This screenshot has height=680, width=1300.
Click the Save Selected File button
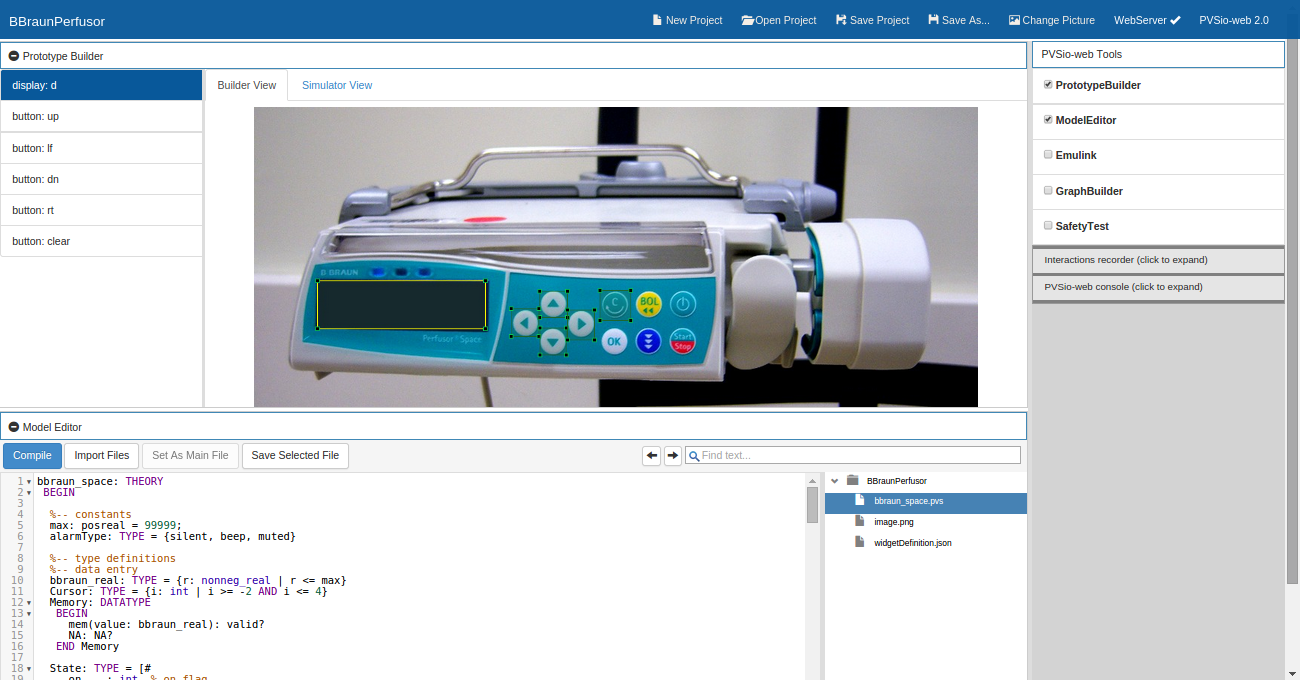pos(295,456)
